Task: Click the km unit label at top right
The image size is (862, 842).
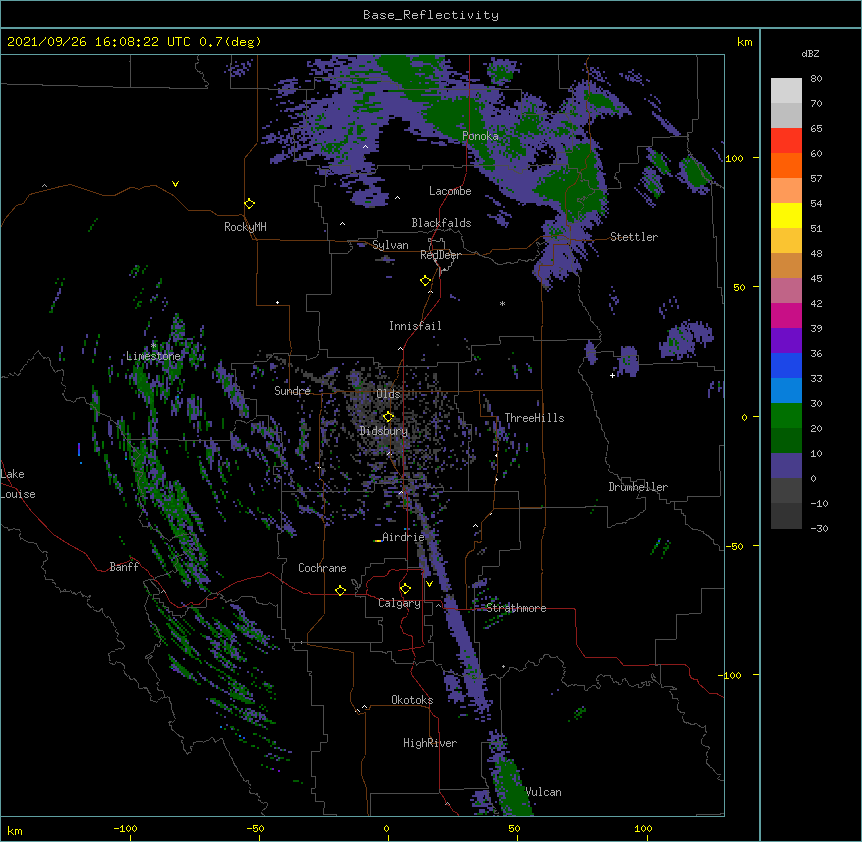Action: [744, 42]
